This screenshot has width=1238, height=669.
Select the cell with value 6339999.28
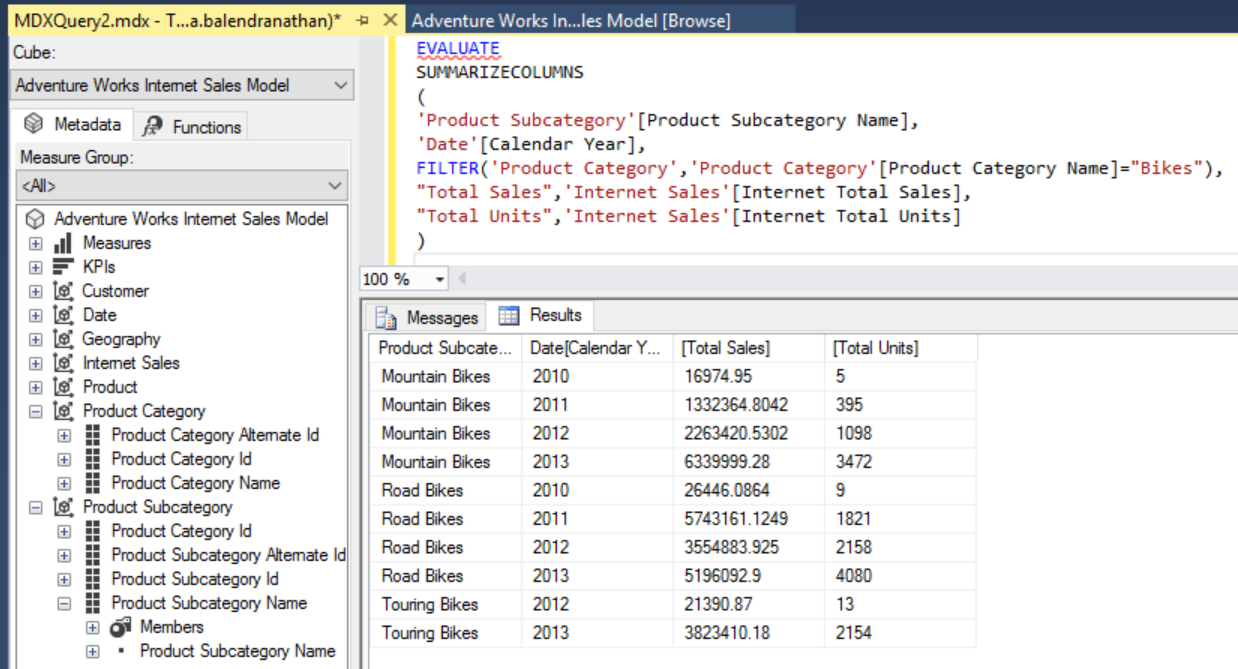coord(749,462)
